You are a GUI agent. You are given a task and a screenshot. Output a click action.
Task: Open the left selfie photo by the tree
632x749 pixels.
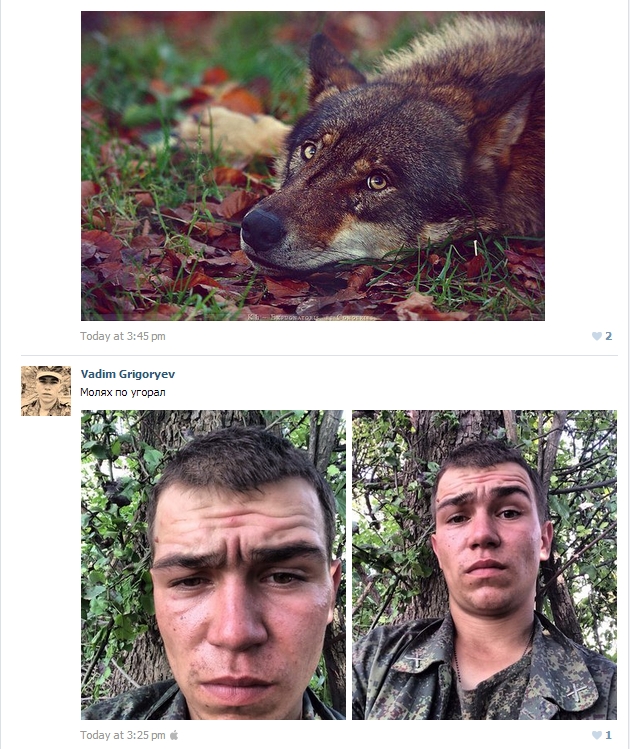(213, 564)
